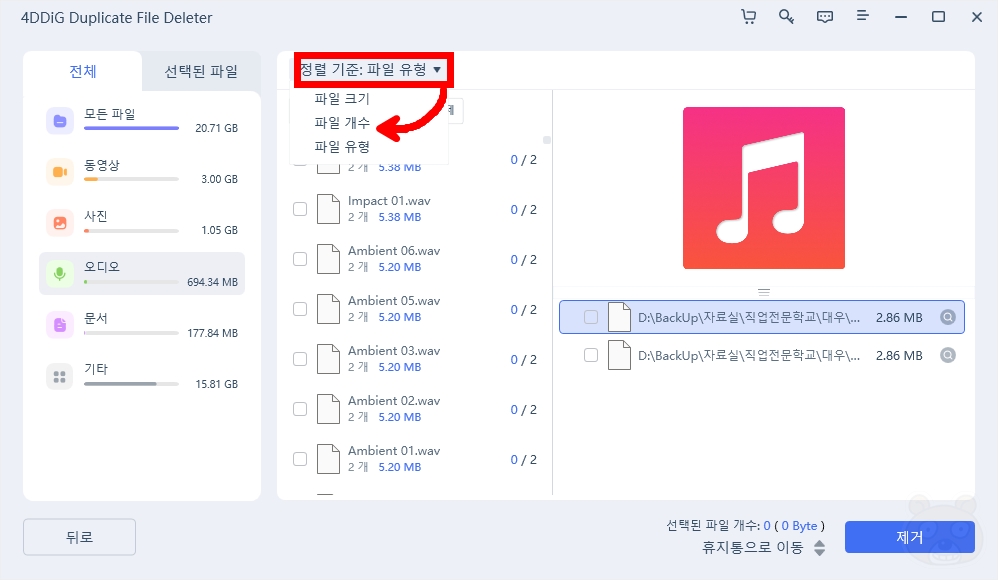Click the Ambient 05.wav file icon
998x580 pixels.
[328, 309]
